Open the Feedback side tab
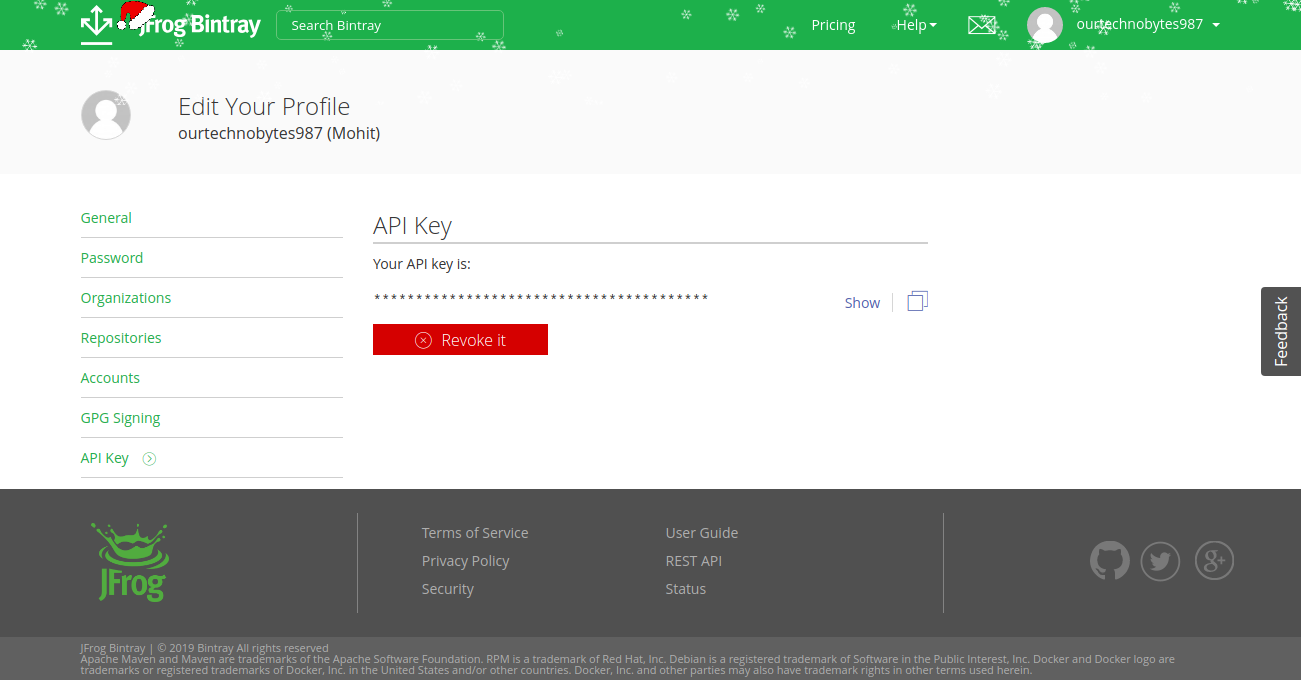This screenshot has width=1301, height=680. 1281,331
